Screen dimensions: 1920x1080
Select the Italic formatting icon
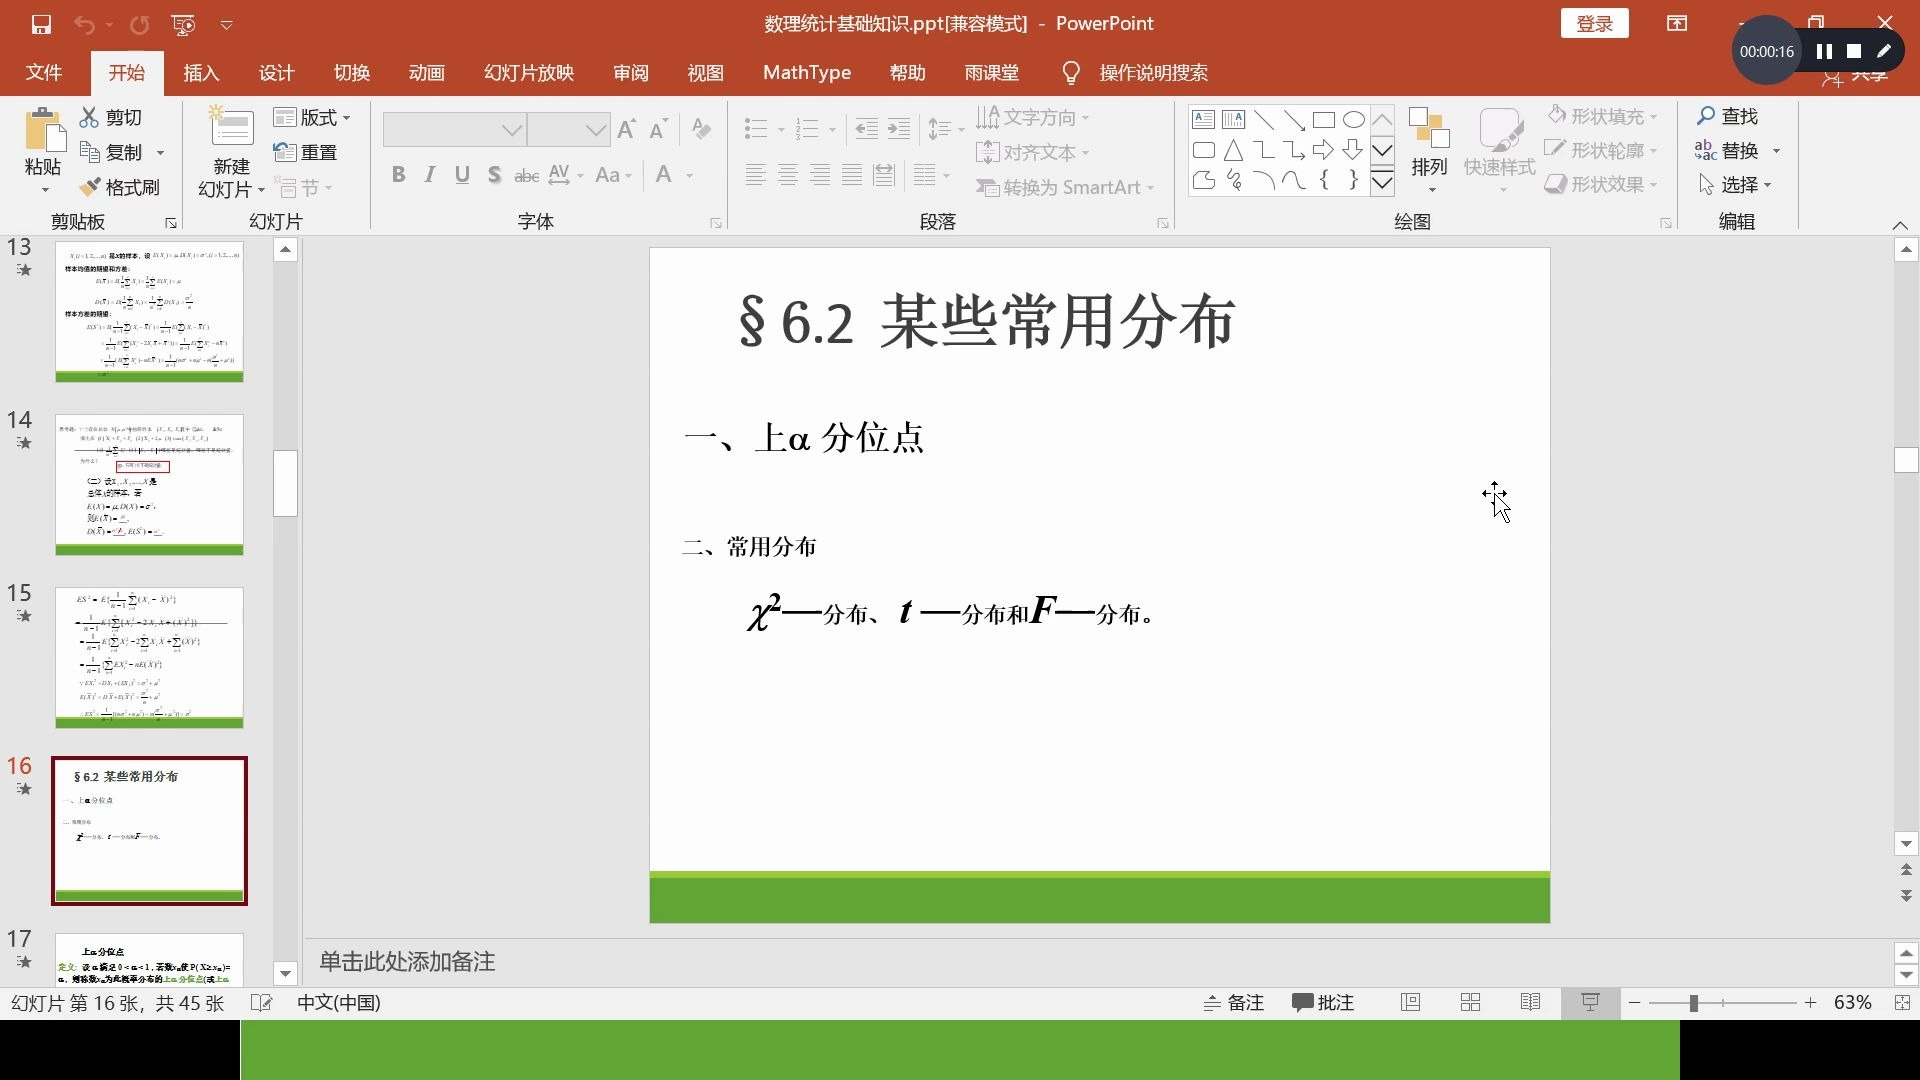pyautogui.click(x=429, y=173)
